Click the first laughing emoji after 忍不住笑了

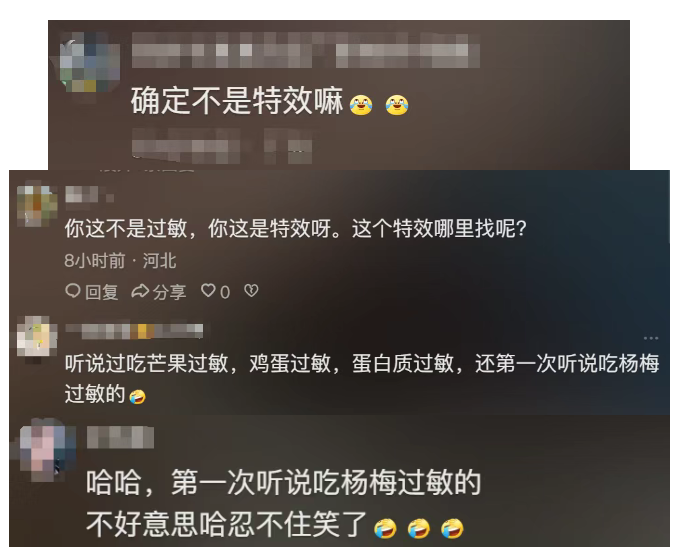[x=385, y=528]
